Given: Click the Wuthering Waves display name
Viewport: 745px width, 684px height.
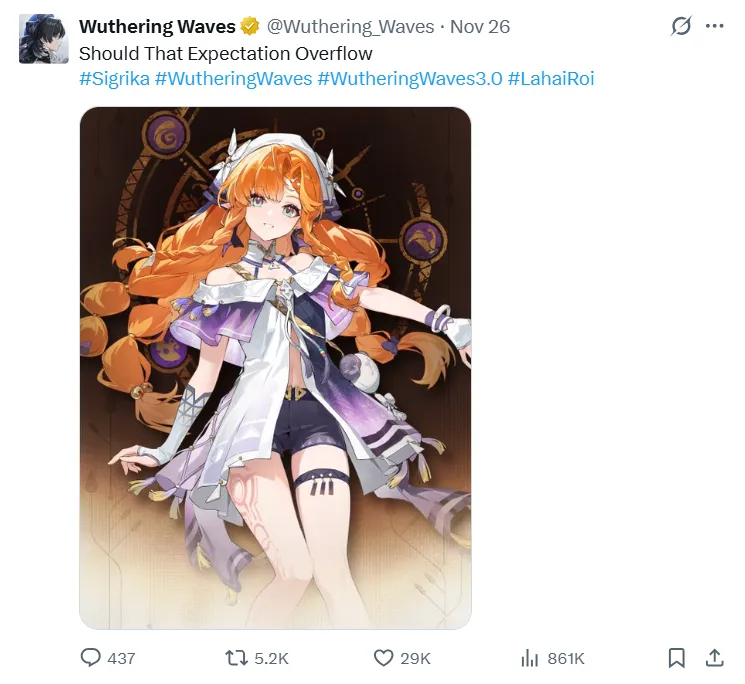Looking at the screenshot, I should point(157,27).
